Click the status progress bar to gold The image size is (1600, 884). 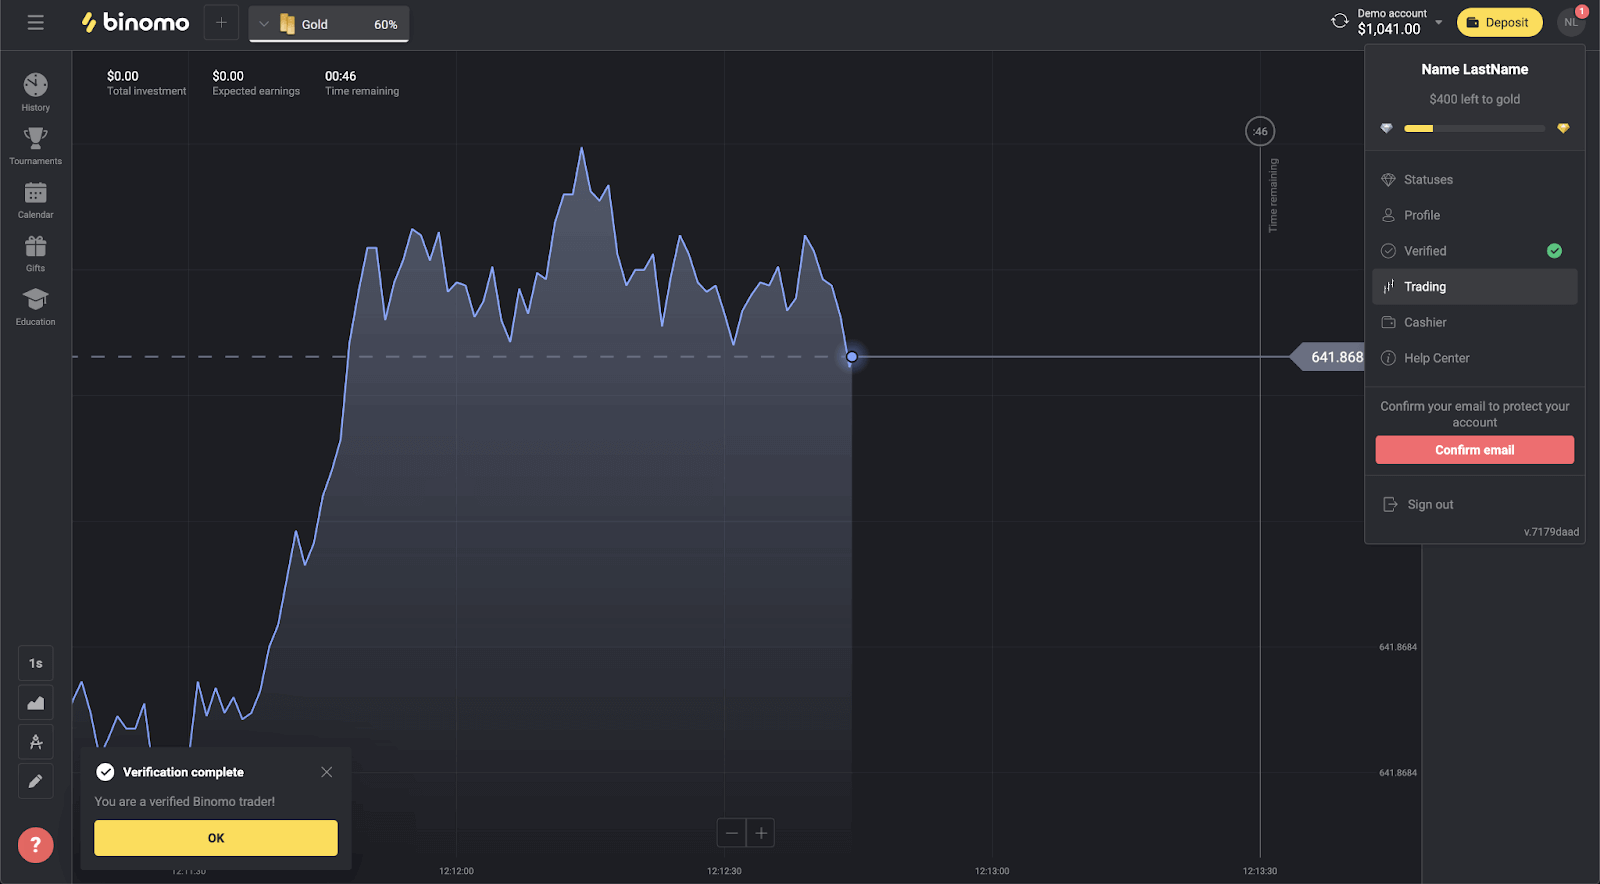[1474, 128]
